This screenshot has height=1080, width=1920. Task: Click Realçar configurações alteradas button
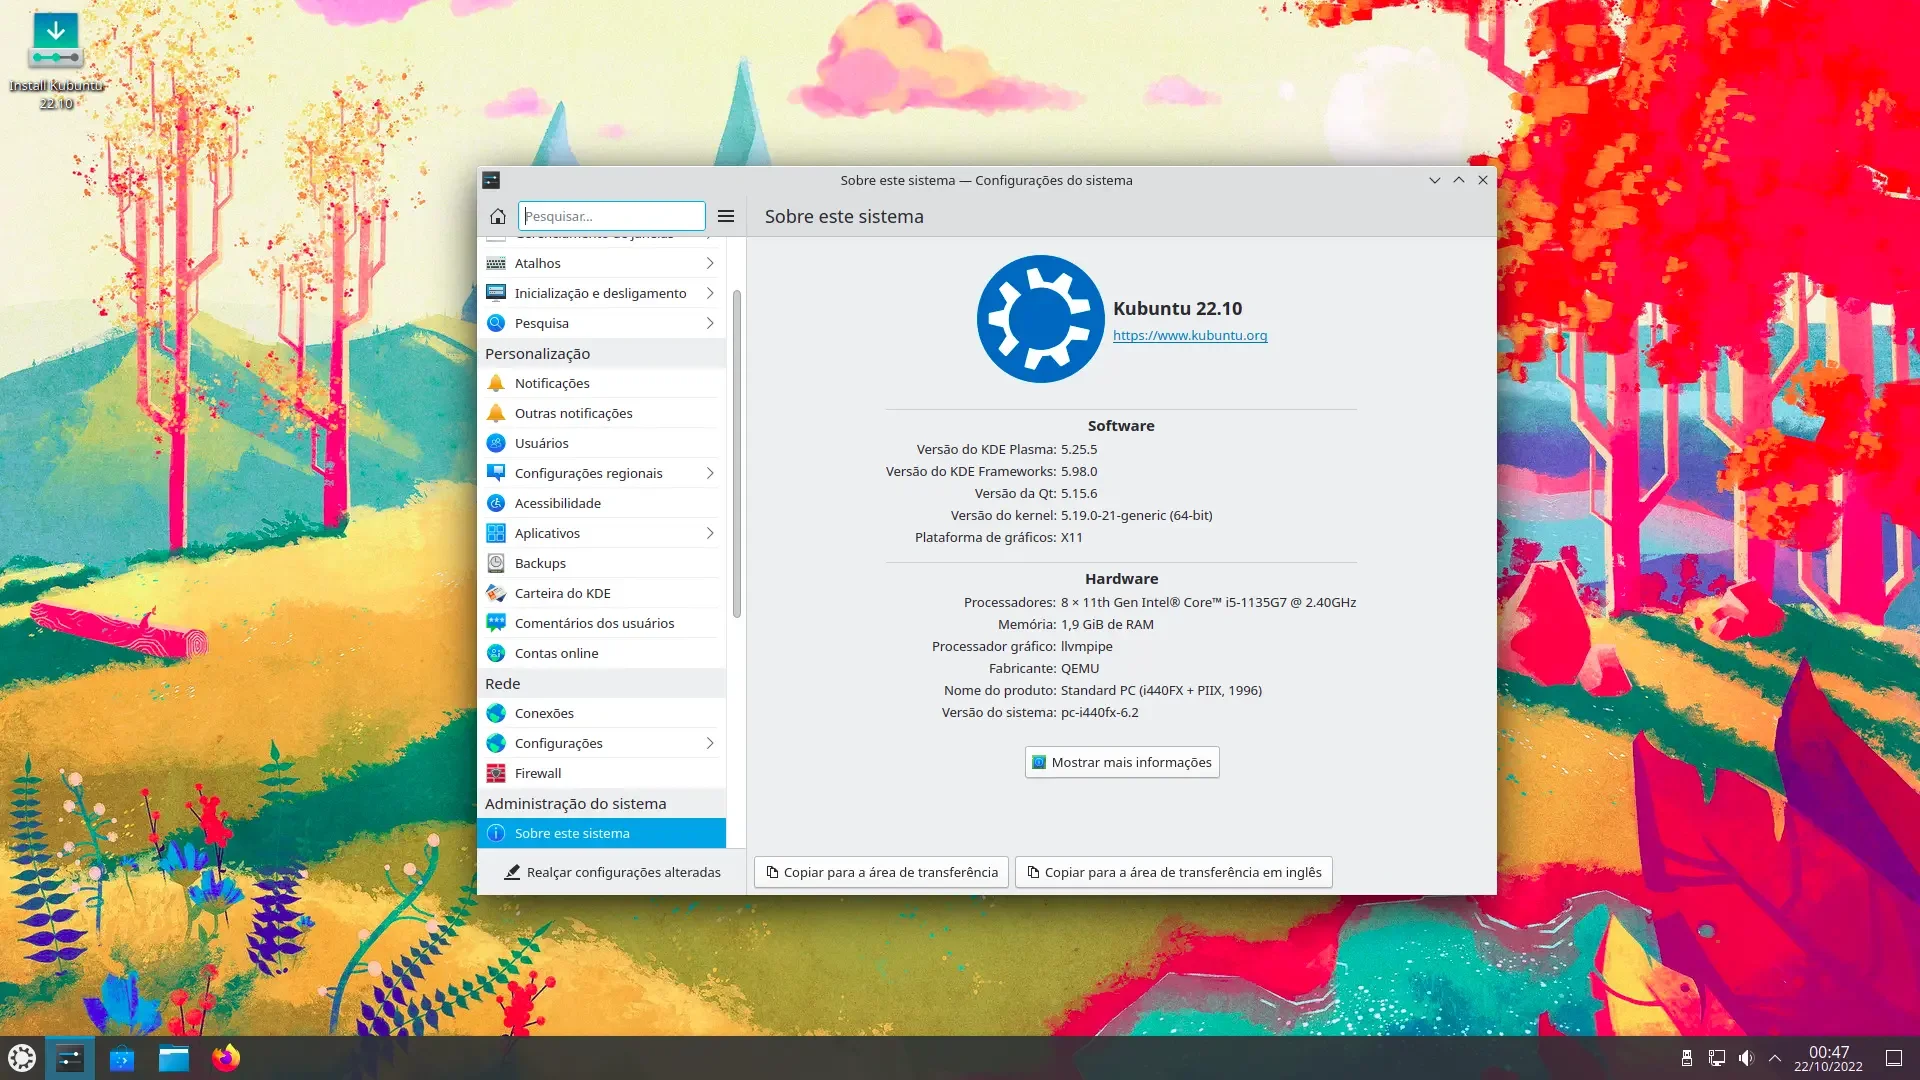(612, 872)
